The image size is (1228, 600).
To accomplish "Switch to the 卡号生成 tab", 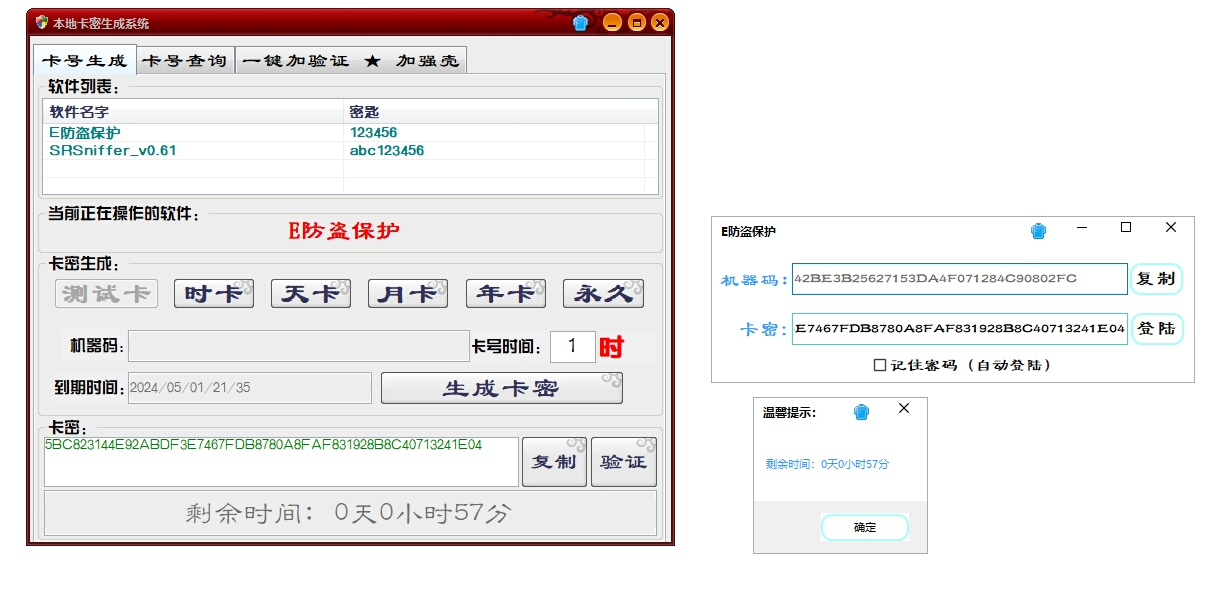I will pyautogui.click(x=84, y=60).
